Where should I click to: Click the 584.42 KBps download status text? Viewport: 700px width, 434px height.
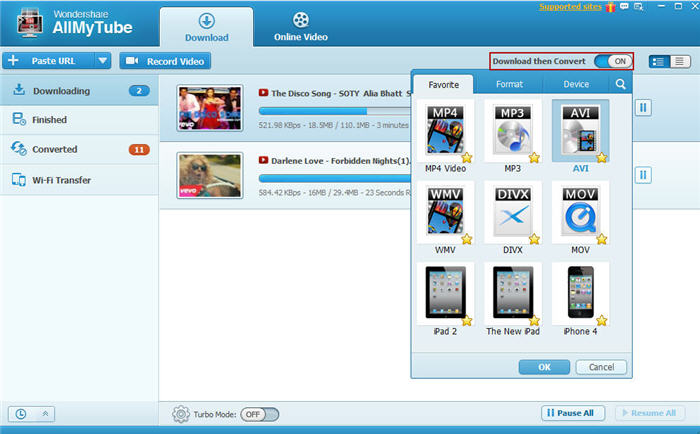pos(335,192)
